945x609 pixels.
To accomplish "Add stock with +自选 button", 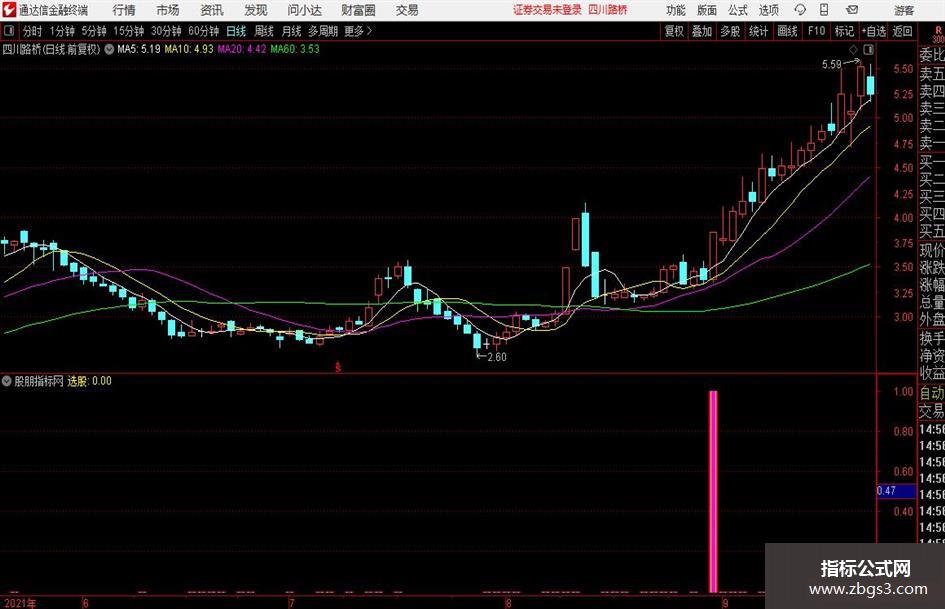I will tap(873, 31).
